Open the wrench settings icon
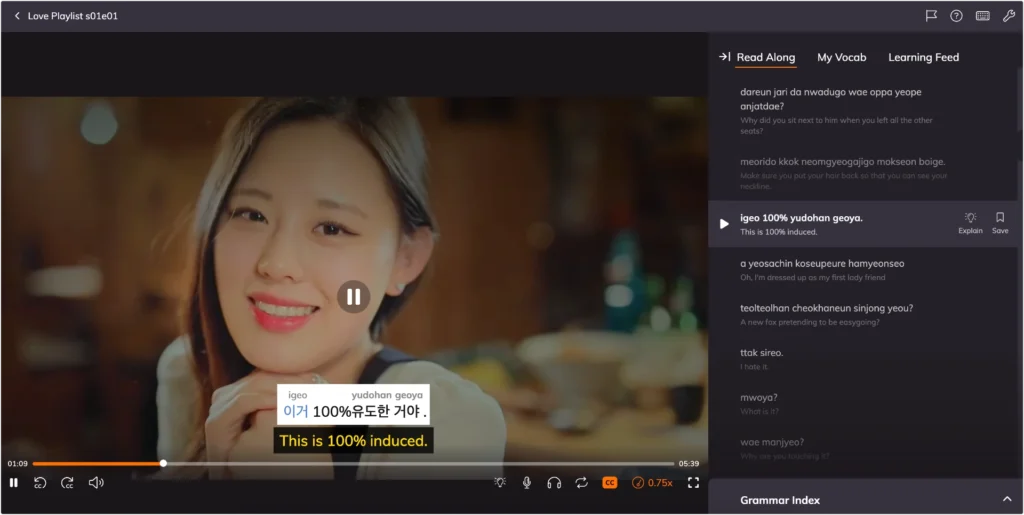1024x515 pixels. pyautogui.click(x=1009, y=16)
